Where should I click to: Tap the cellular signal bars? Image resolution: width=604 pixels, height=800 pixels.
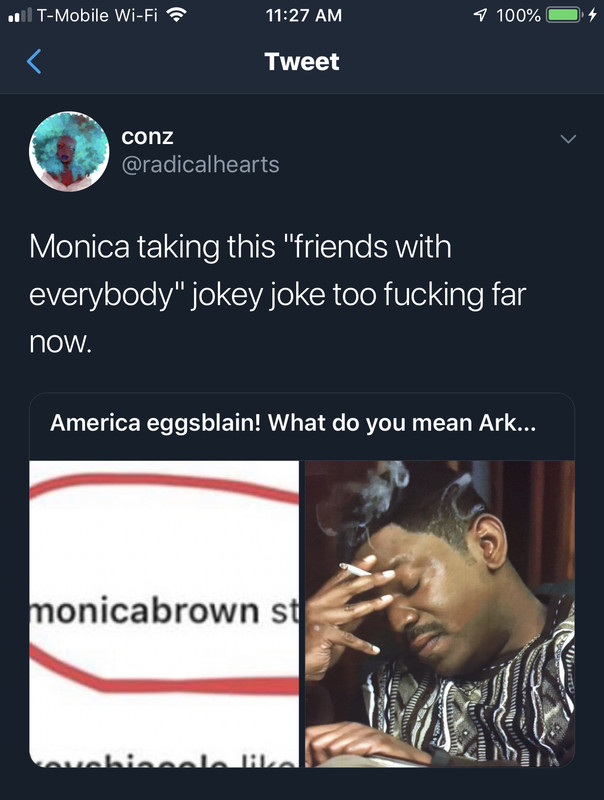point(20,16)
